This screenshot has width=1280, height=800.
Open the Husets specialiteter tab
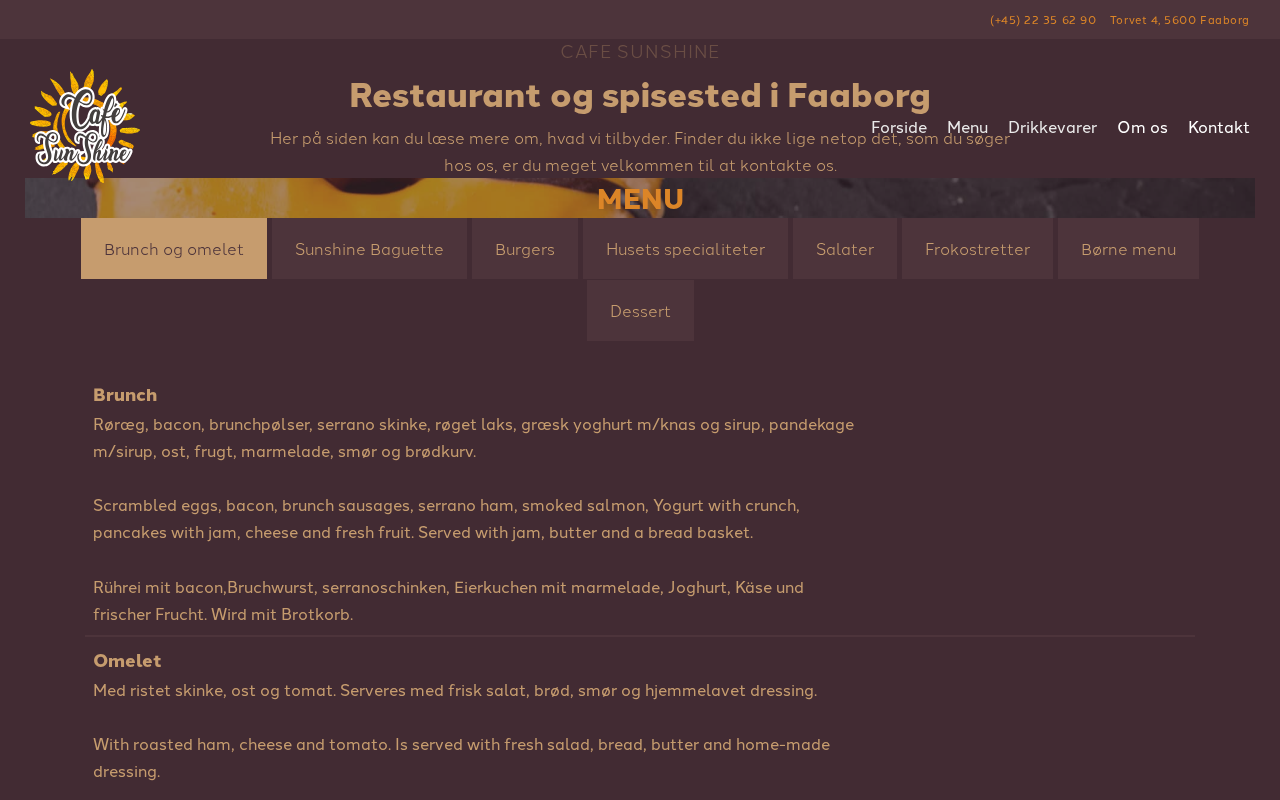(685, 249)
